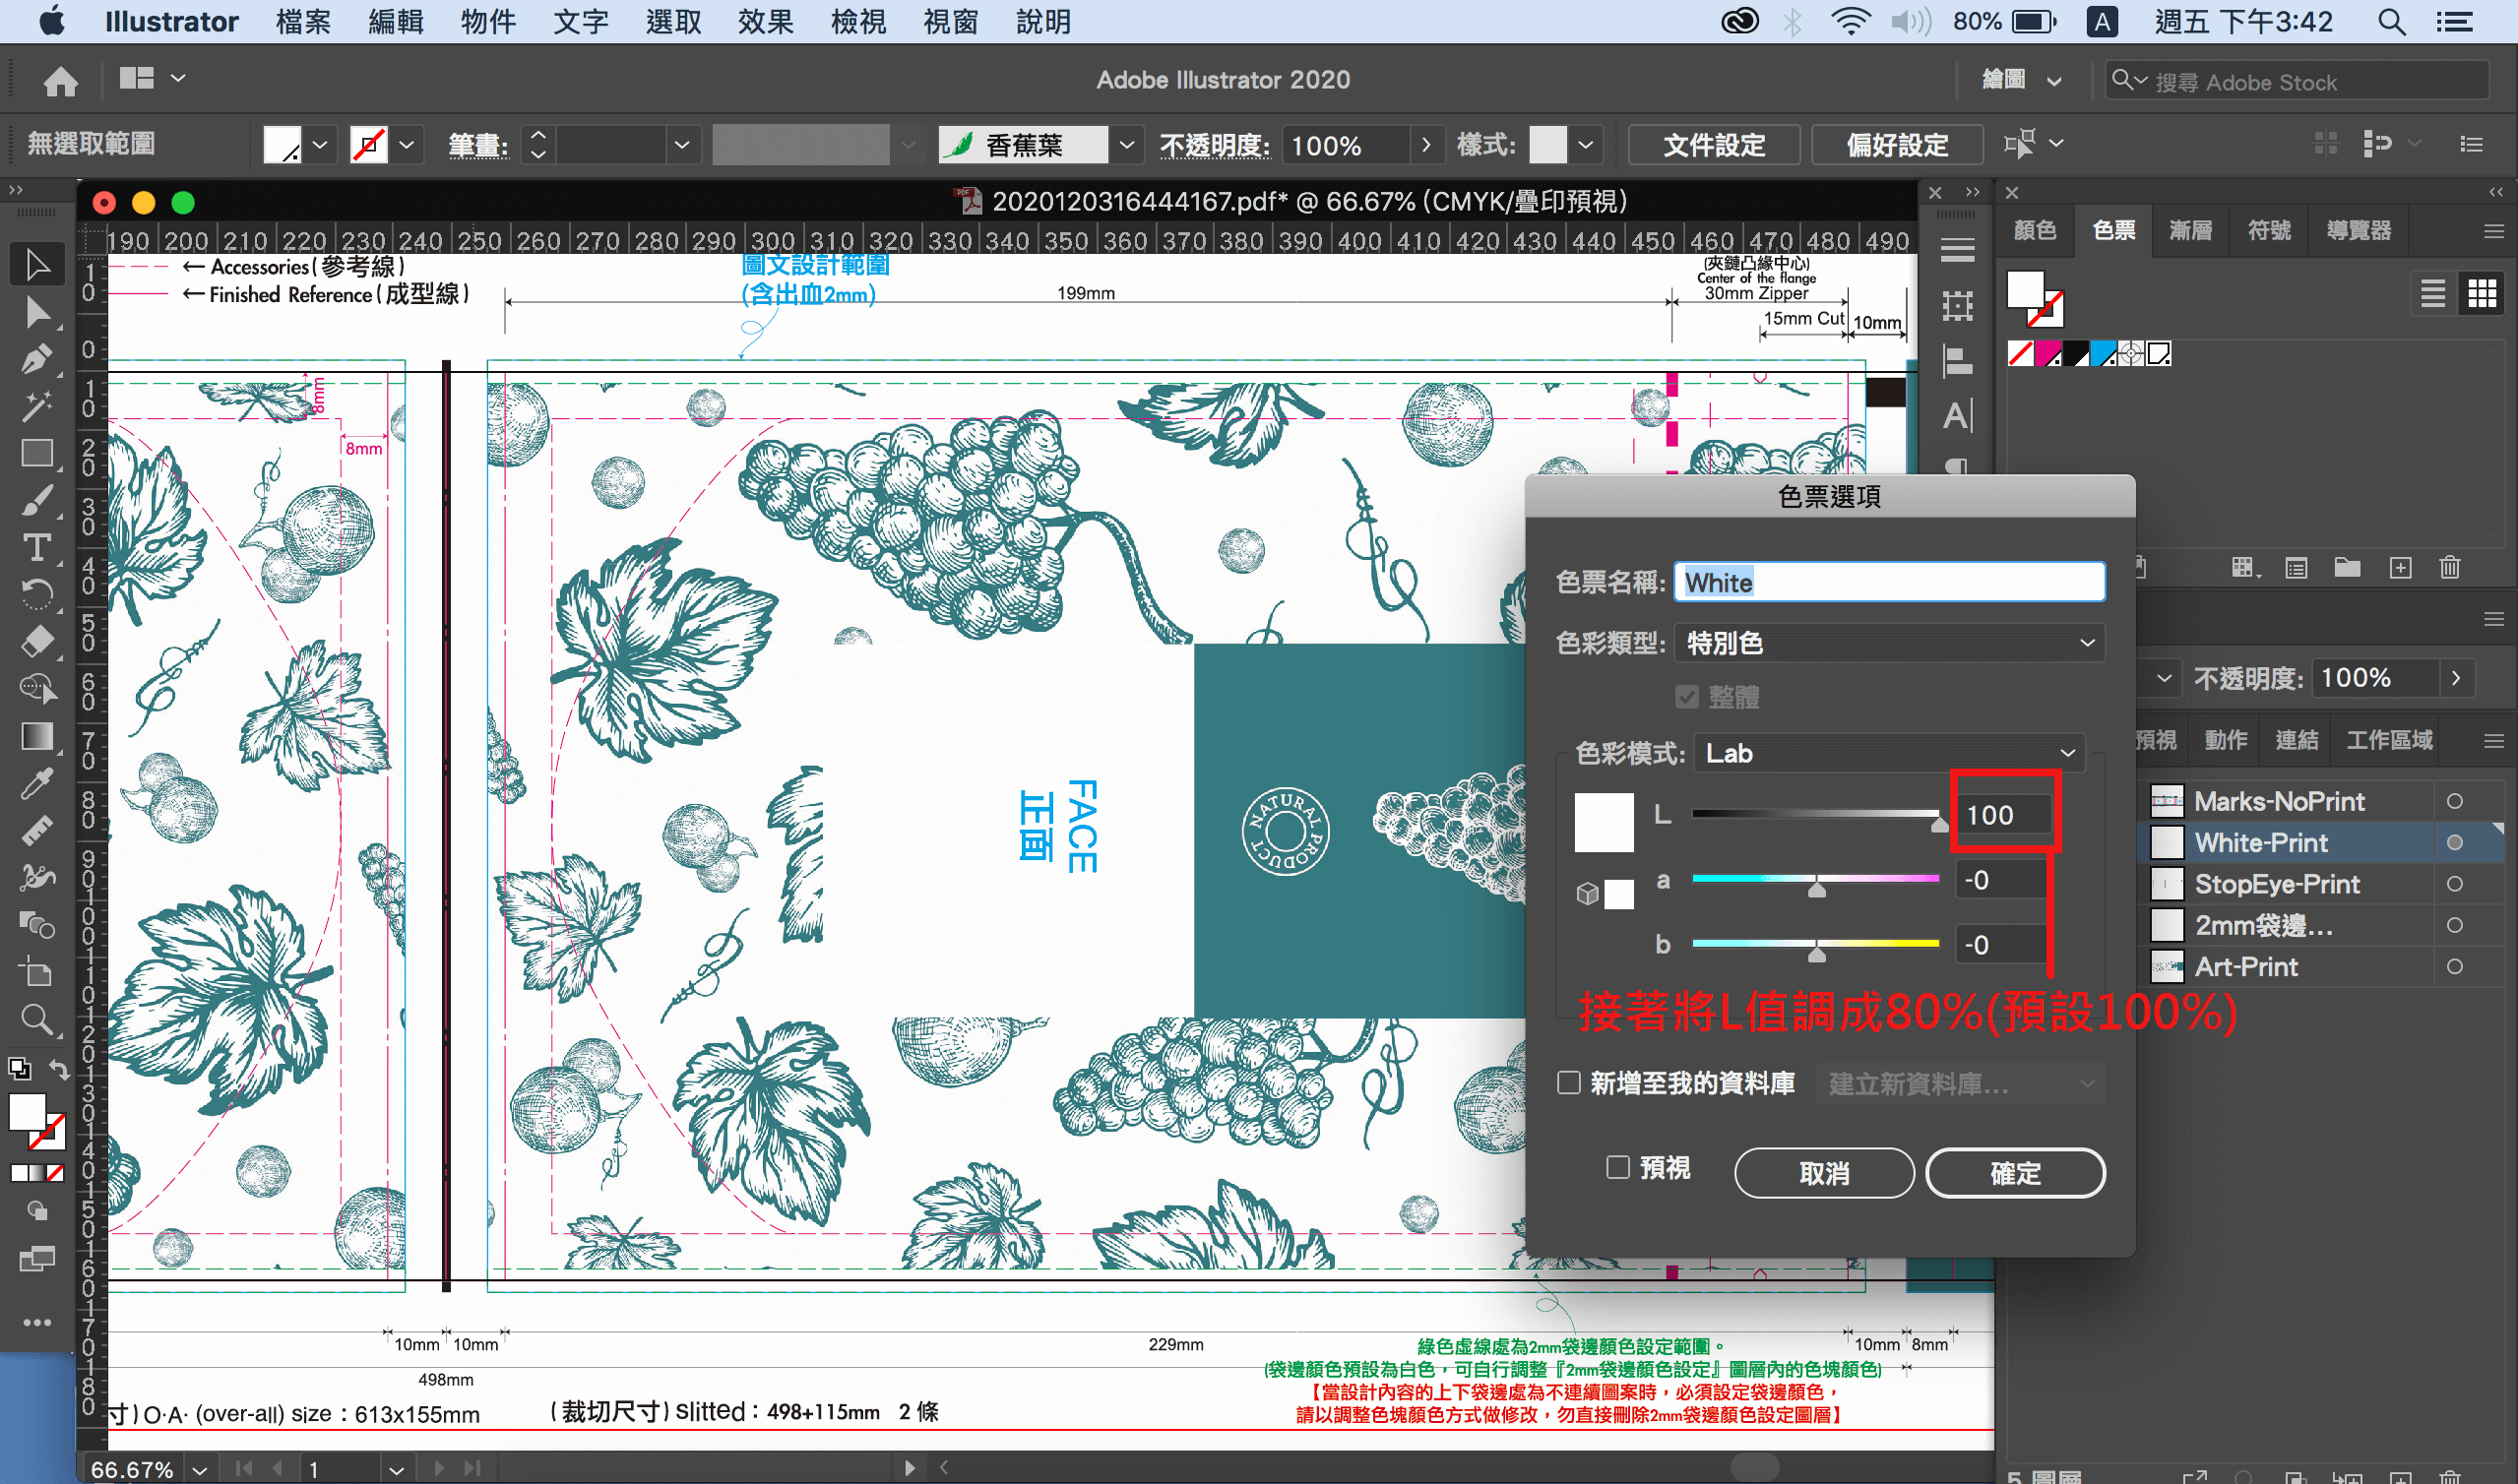Open the 效果 menu
The height and width of the screenshot is (1484, 2518).
click(x=765, y=21)
